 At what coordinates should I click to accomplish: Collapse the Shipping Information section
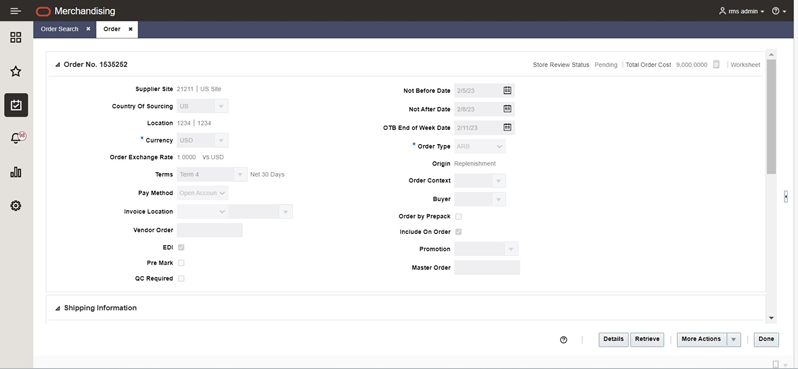pos(58,308)
